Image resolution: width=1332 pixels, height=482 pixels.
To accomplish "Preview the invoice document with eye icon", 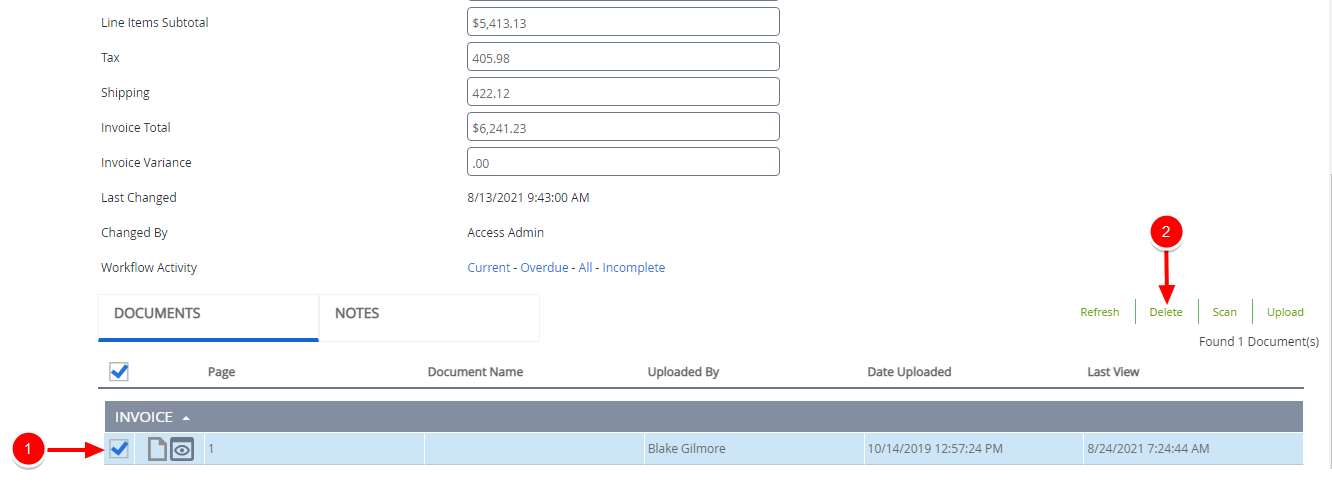I will 181,450.
